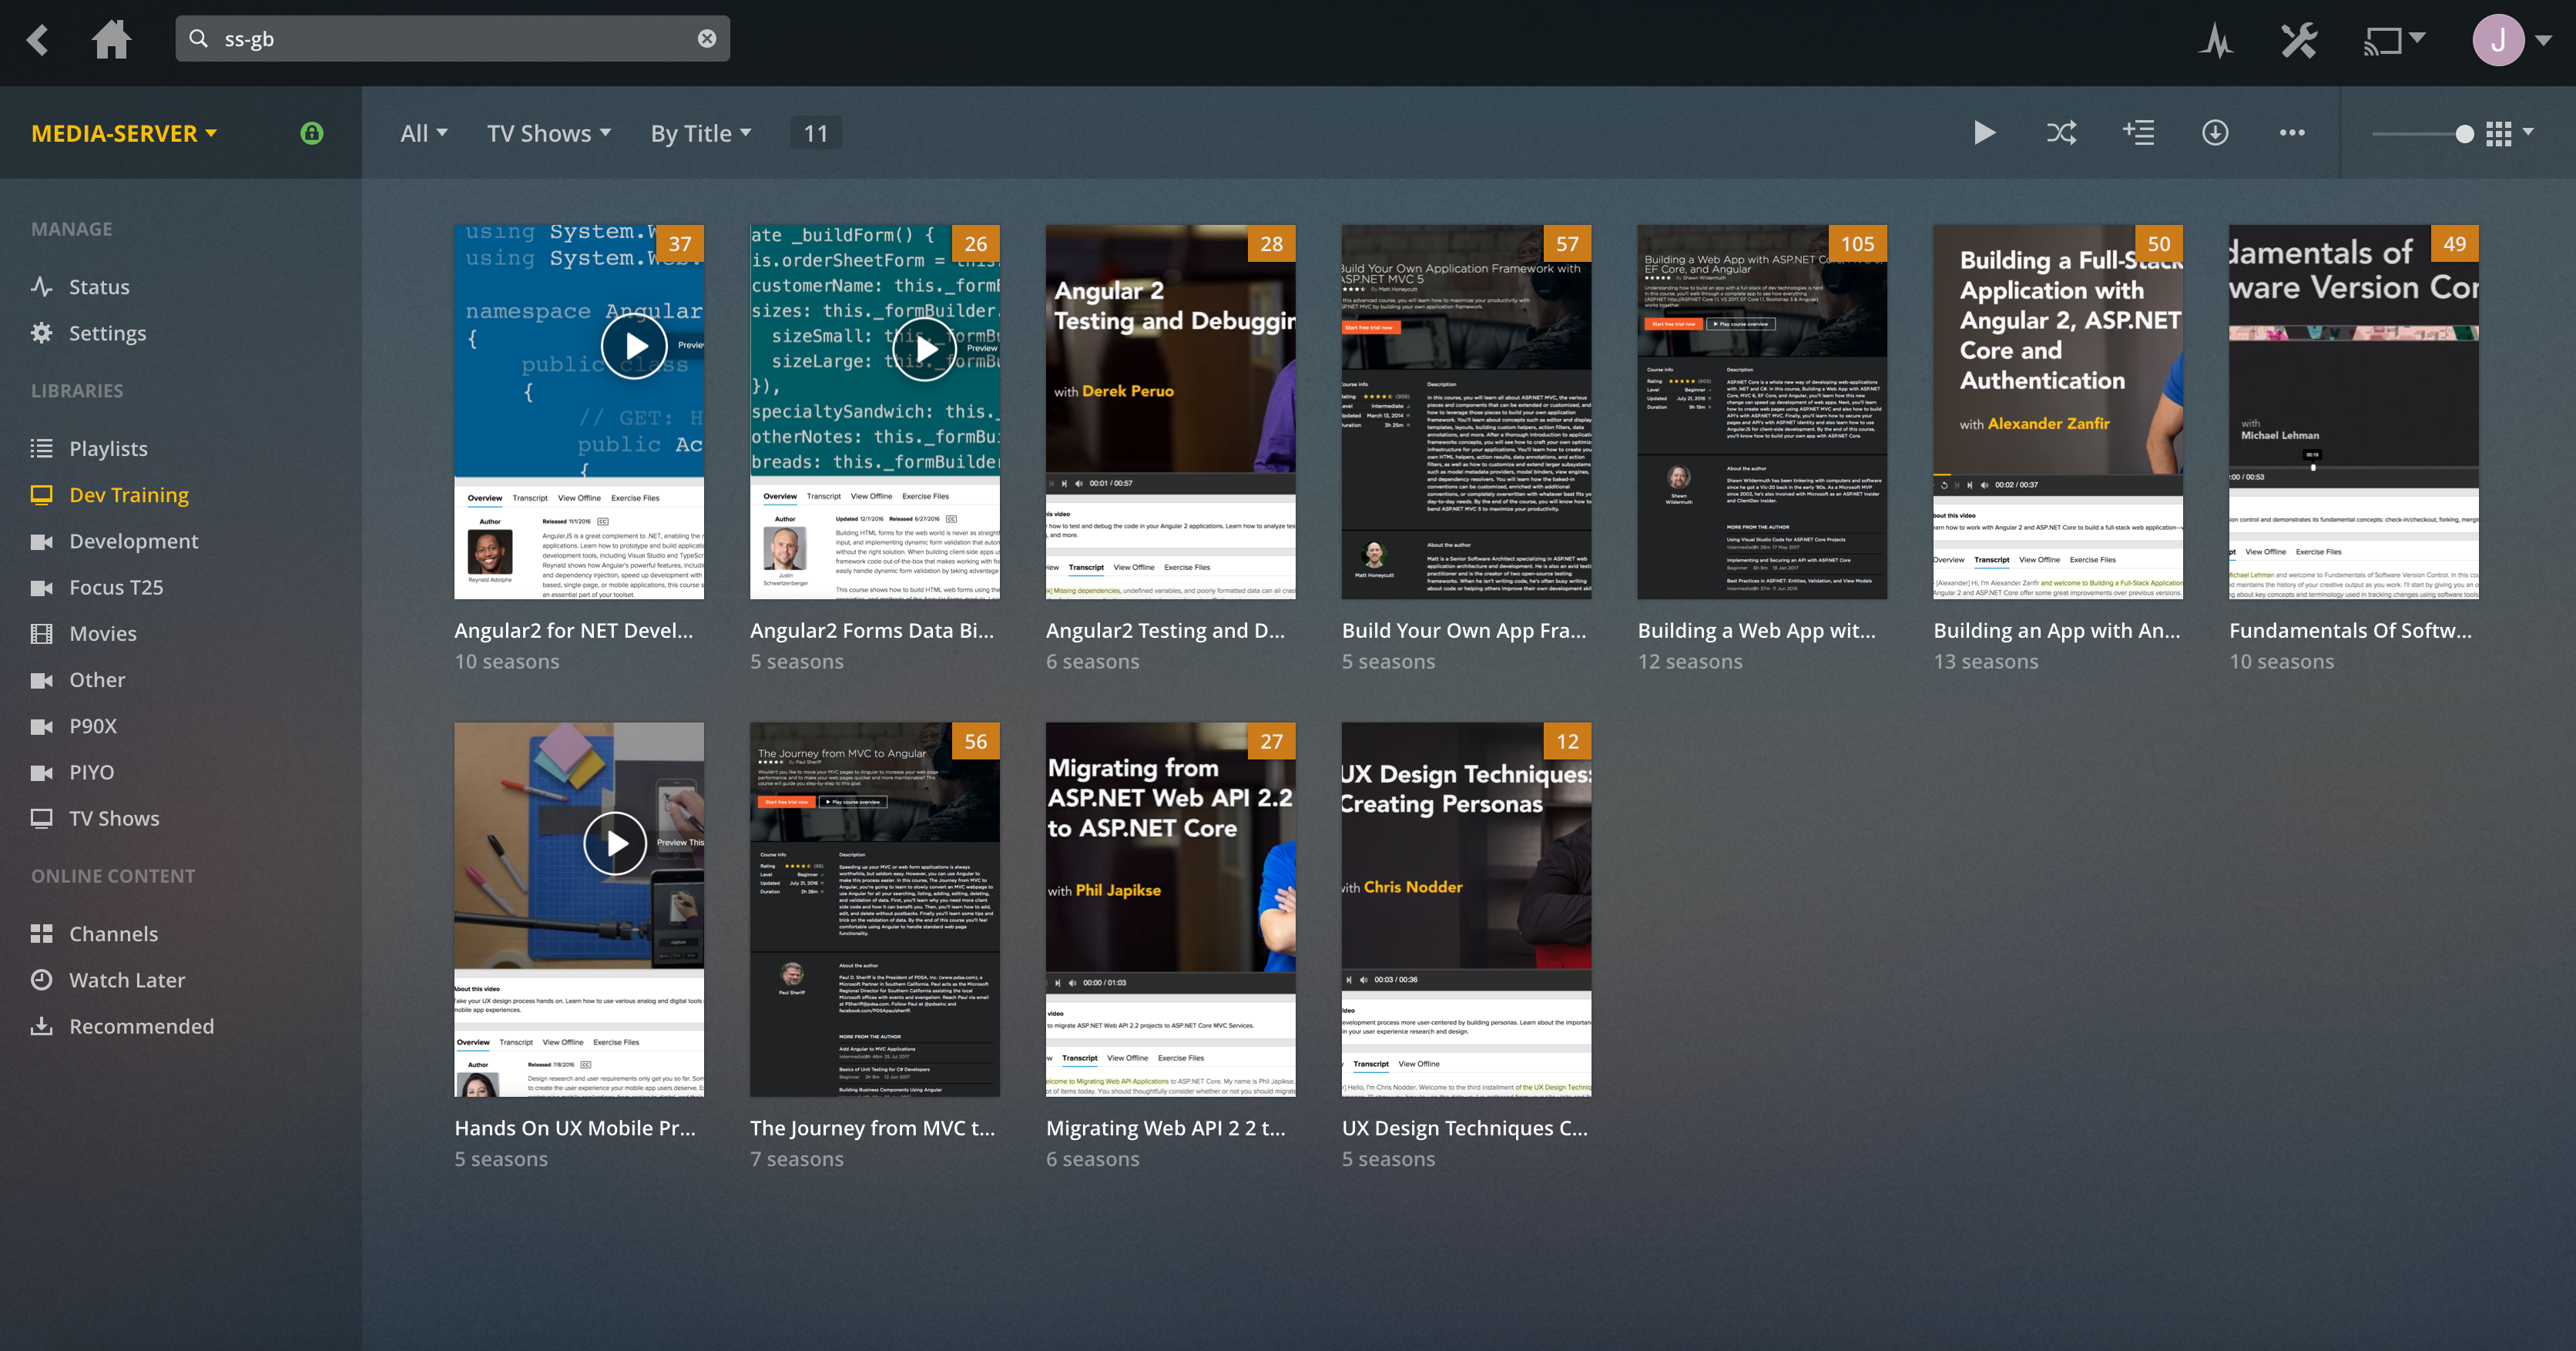This screenshot has height=1351, width=2576.
Task: Adjust the poster size slider handle
Action: [x=2464, y=134]
